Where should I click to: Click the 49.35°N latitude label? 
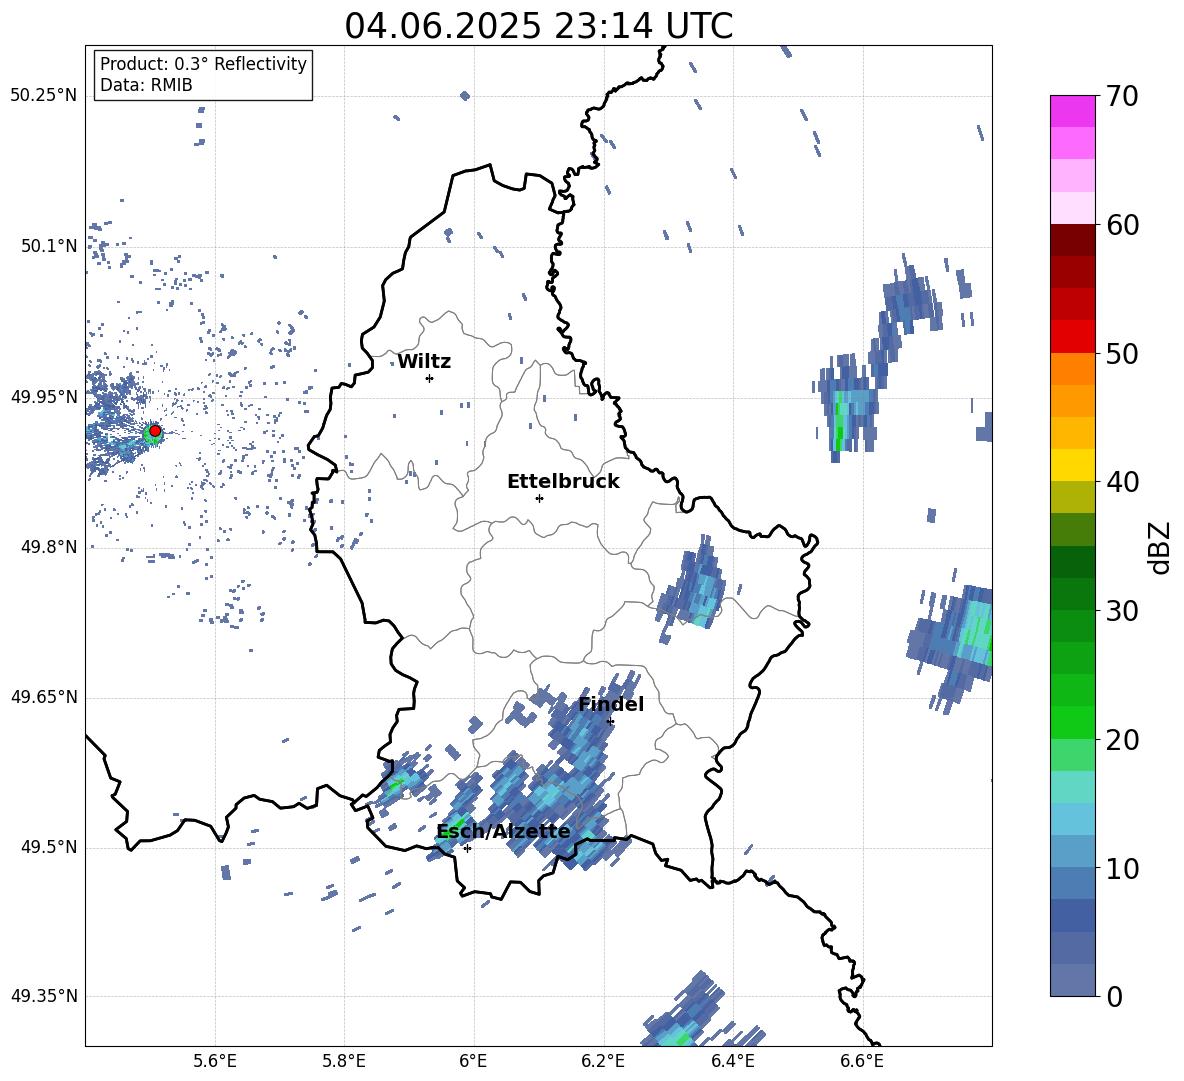(x=44, y=996)
